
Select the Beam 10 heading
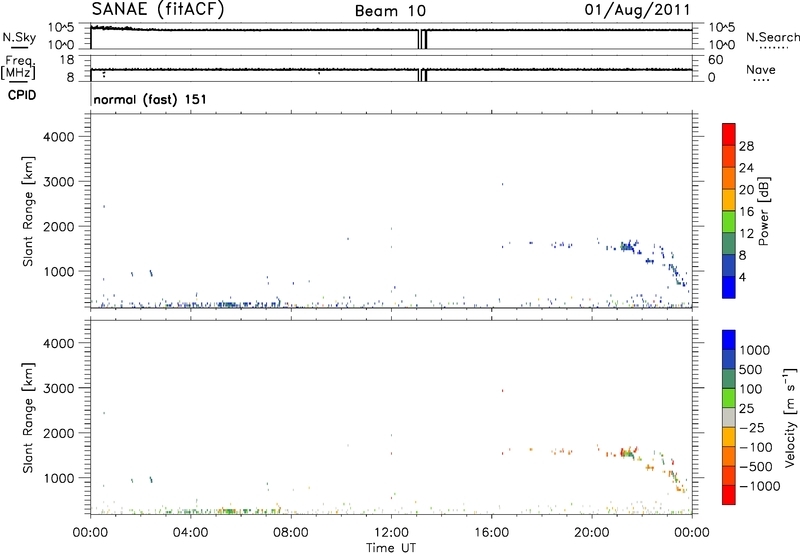(x=390, y=11)
